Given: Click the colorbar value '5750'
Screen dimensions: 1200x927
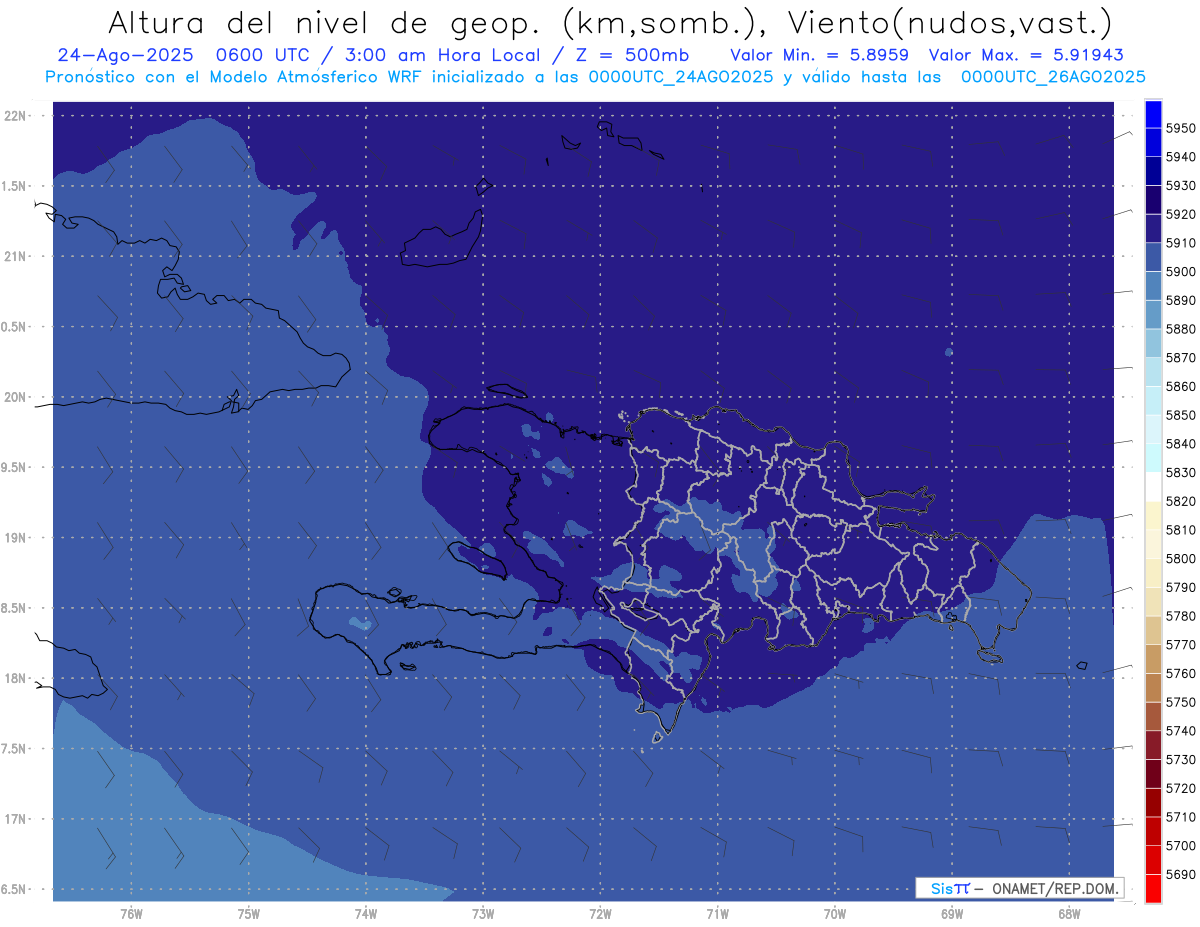Looking at the screenshot, I should tap(1181, 702).
